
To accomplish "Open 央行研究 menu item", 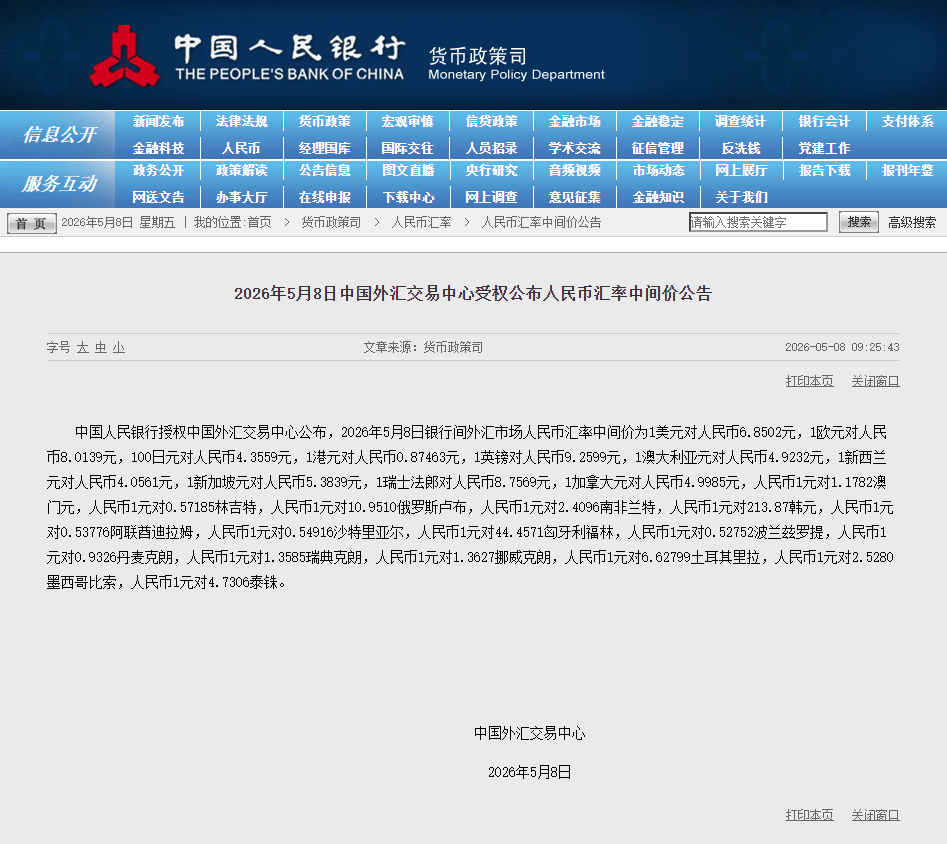I will [492, 170].
